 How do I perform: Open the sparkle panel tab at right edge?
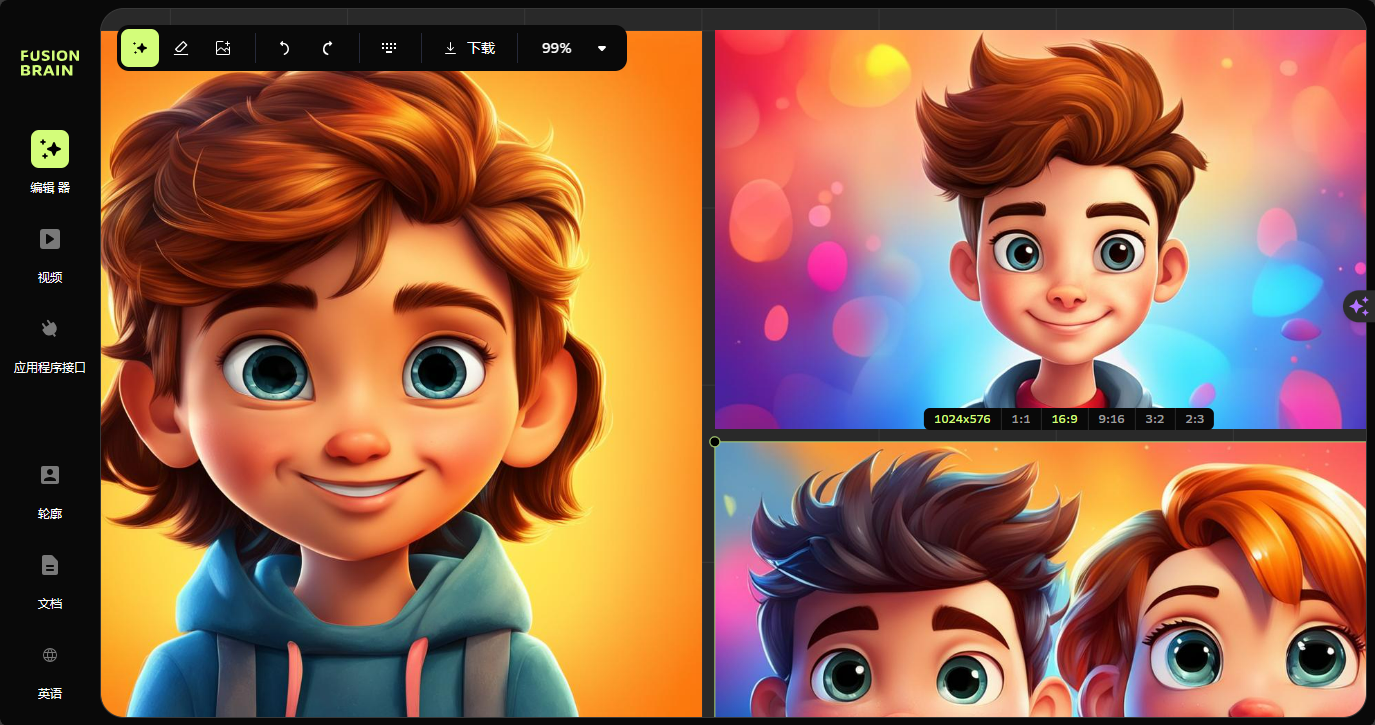(1358, 307)
